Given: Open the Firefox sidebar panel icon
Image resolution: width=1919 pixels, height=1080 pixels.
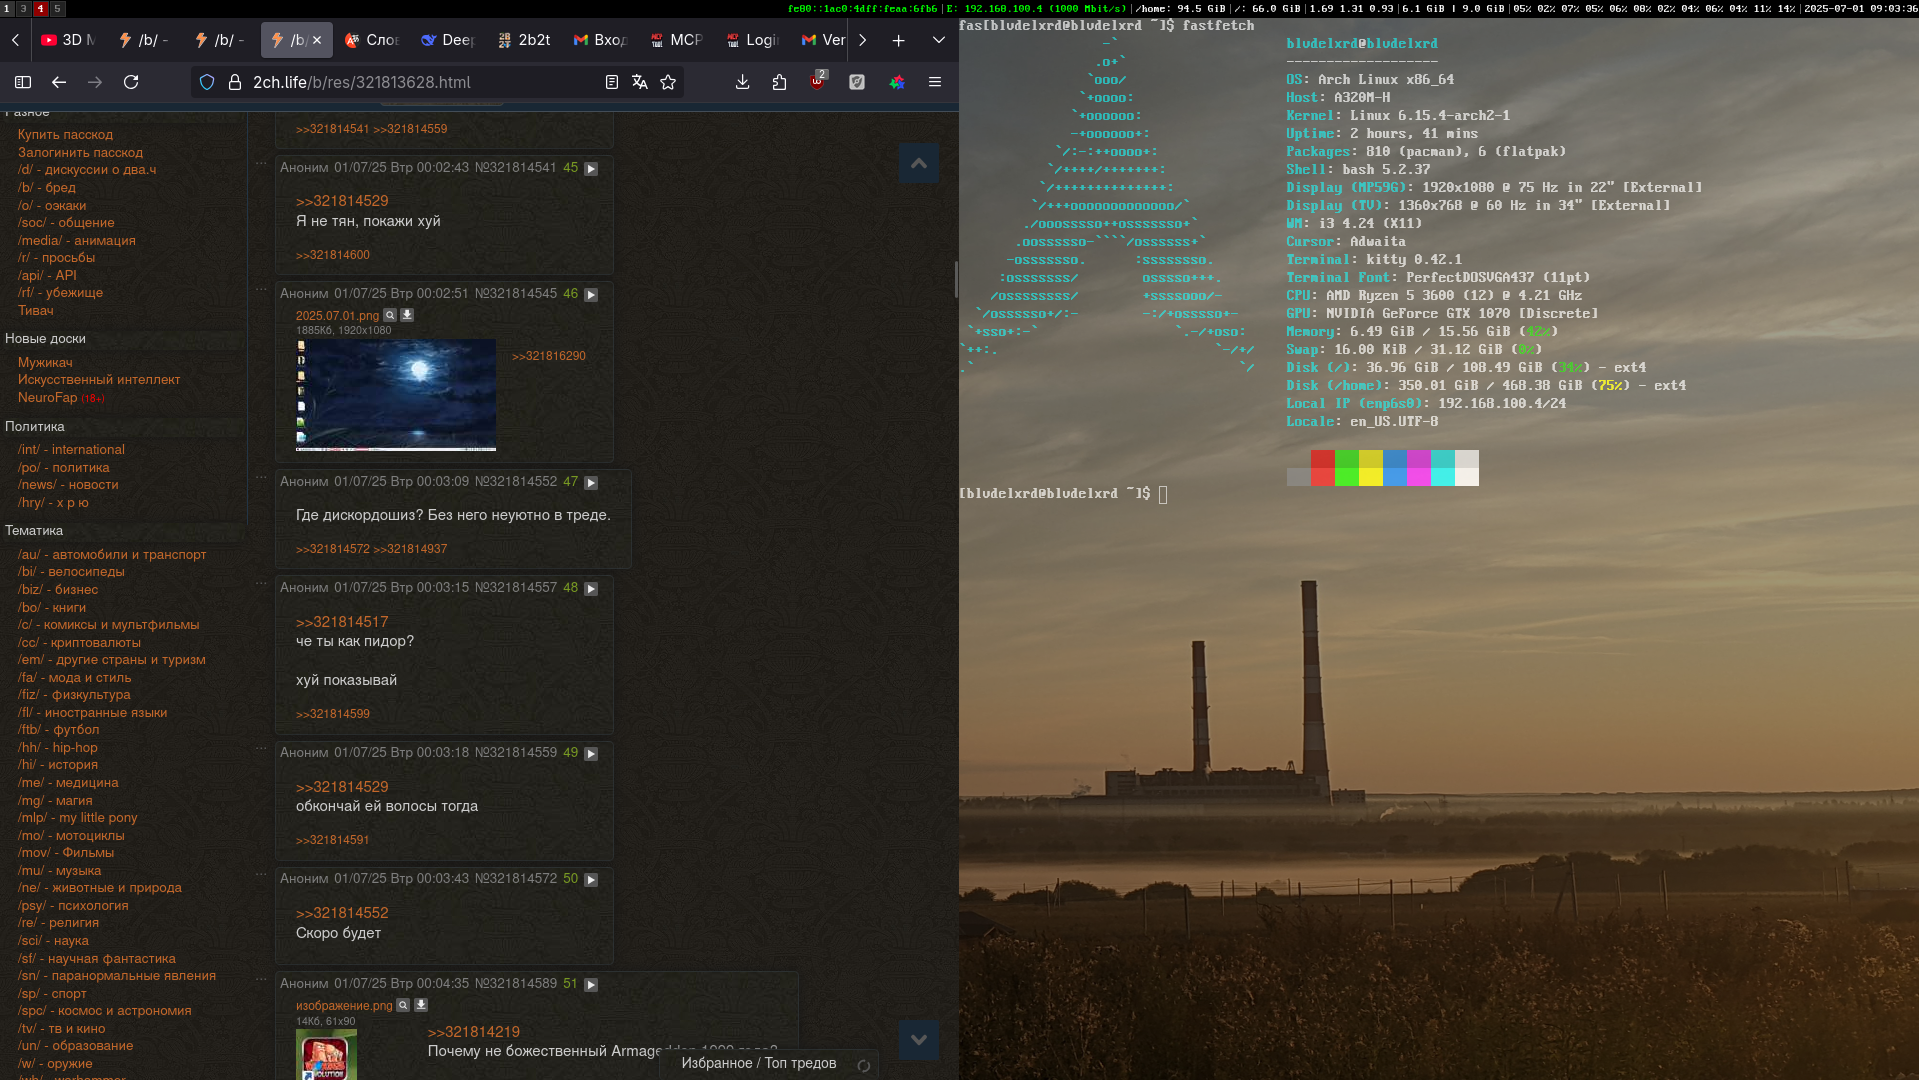Looking at the screenshot, I should 23,83.
